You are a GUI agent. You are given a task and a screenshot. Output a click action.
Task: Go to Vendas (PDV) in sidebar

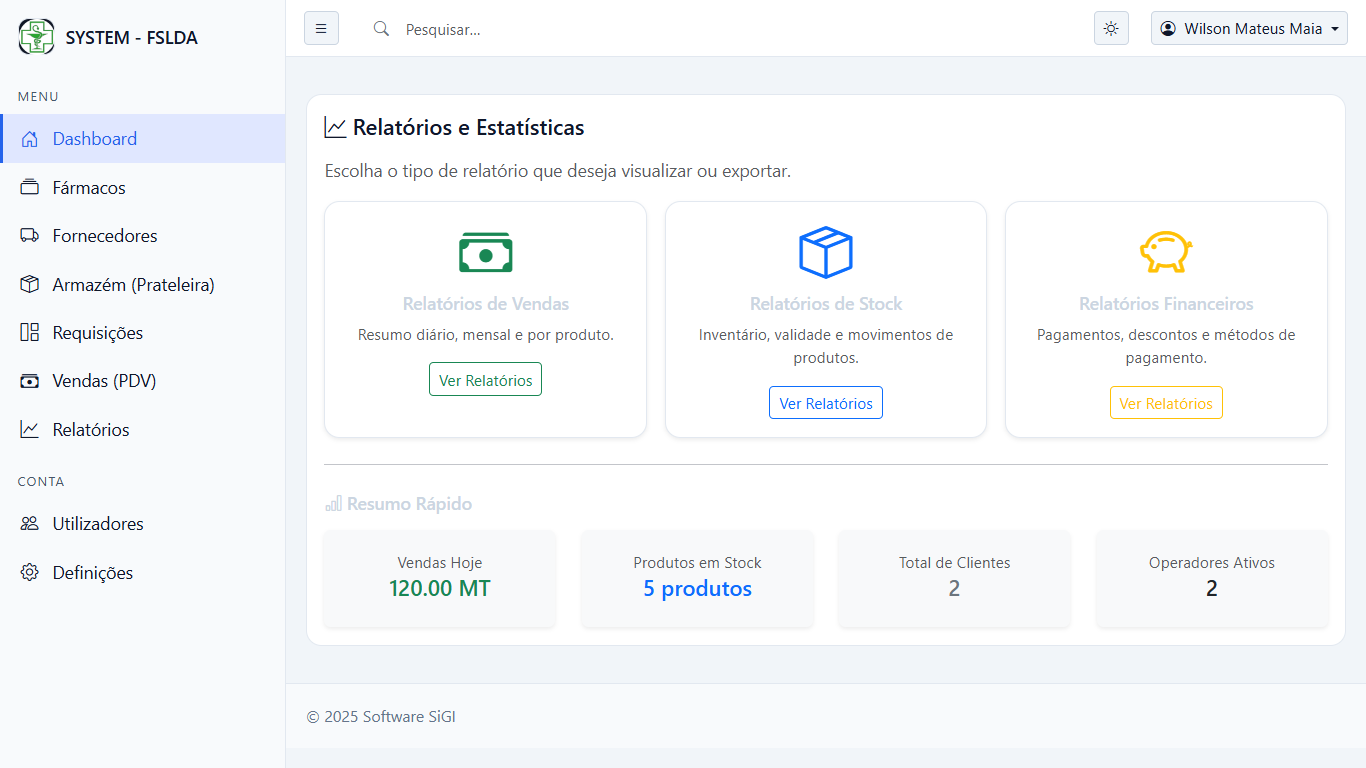[x=104, y=381]
